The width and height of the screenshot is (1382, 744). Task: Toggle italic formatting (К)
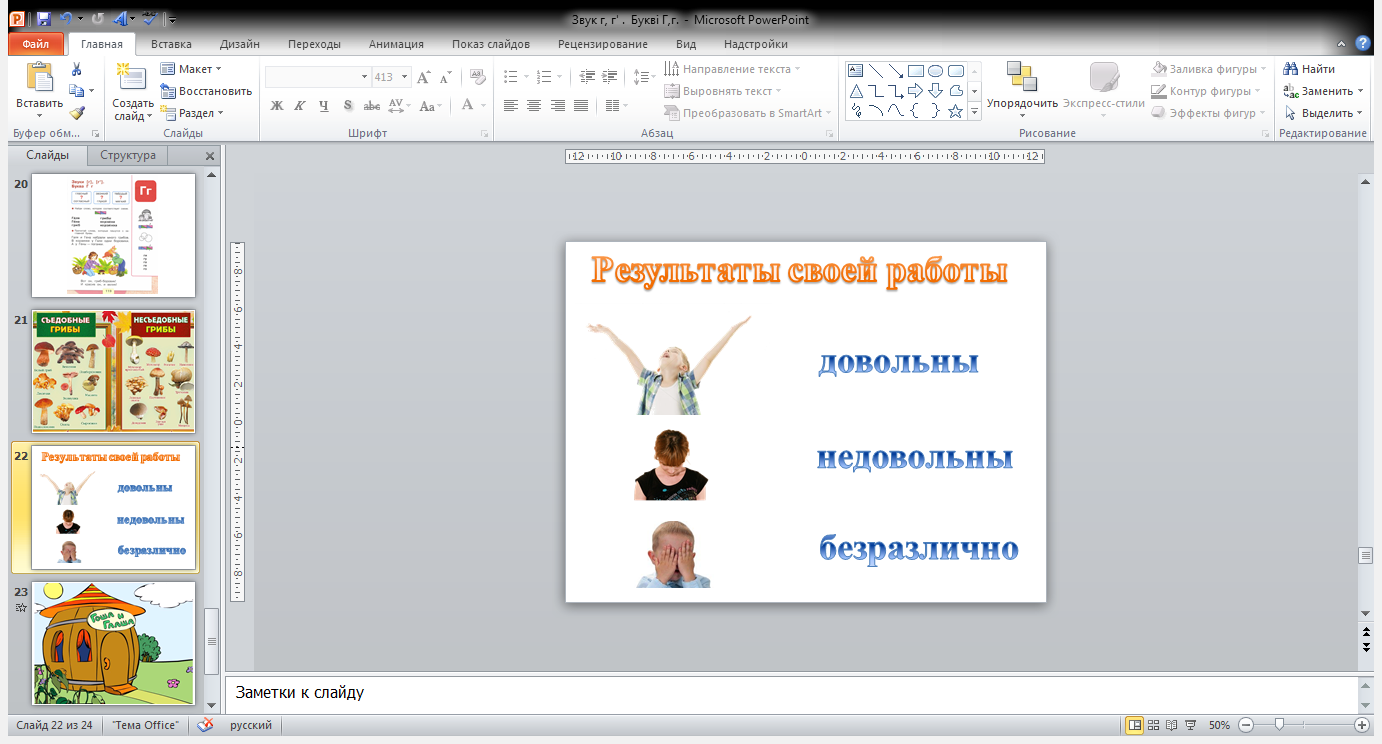click(x=300, y=105)
